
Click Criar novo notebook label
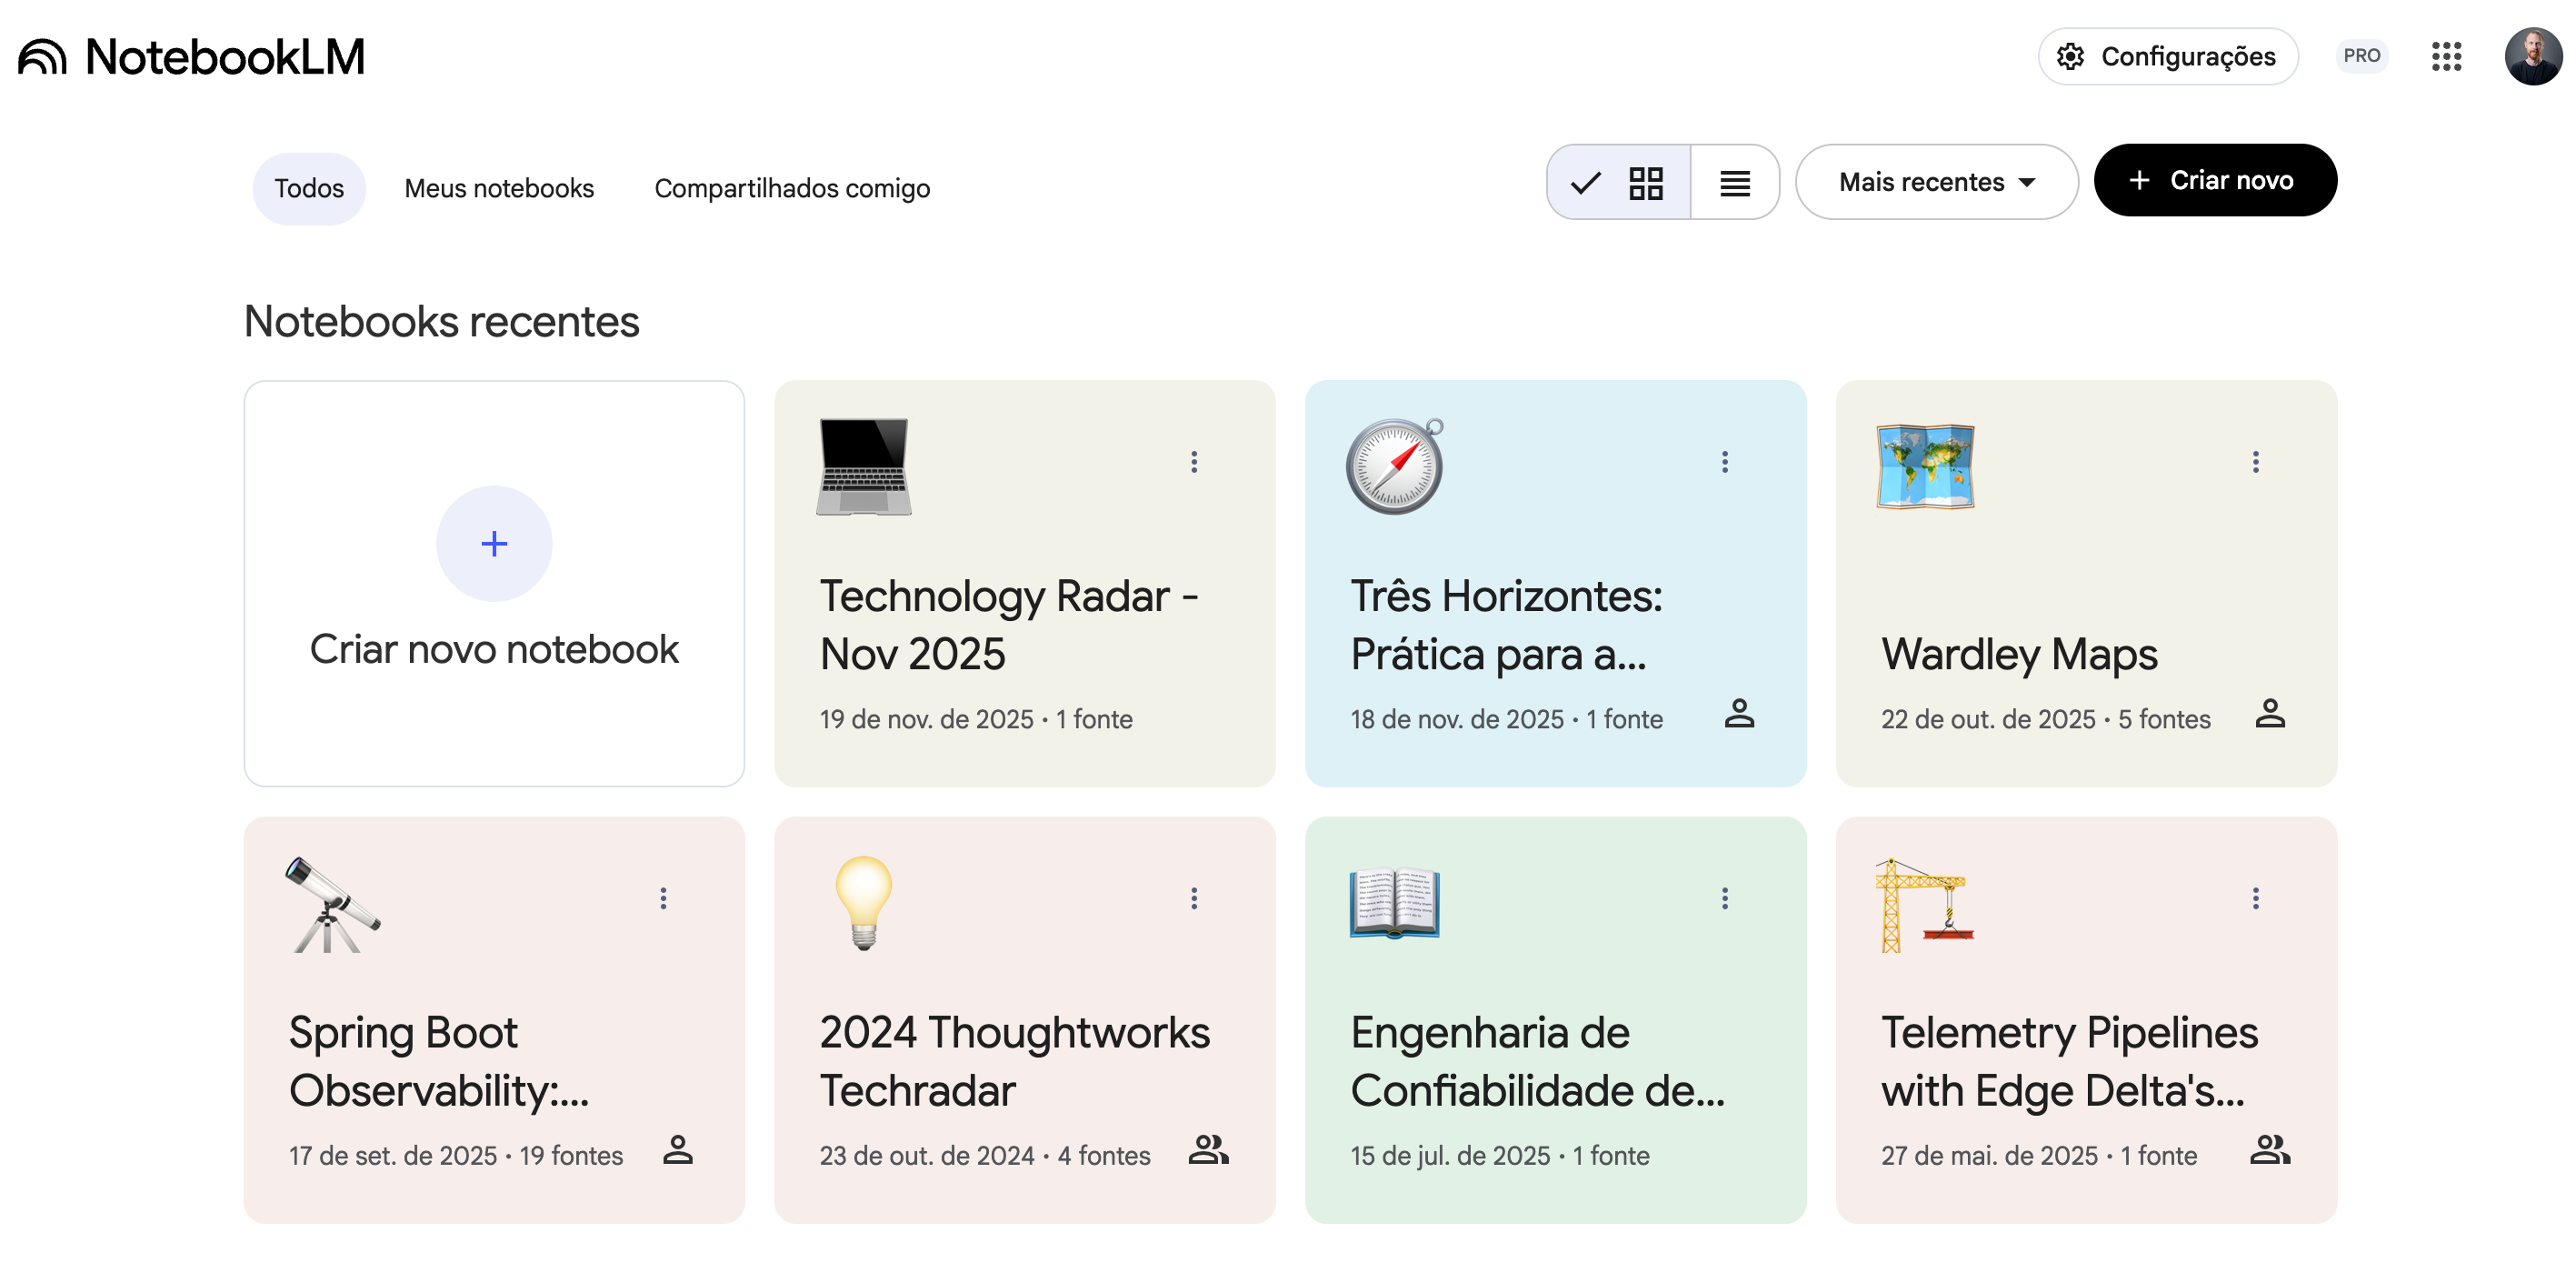[x=494, y=649]
